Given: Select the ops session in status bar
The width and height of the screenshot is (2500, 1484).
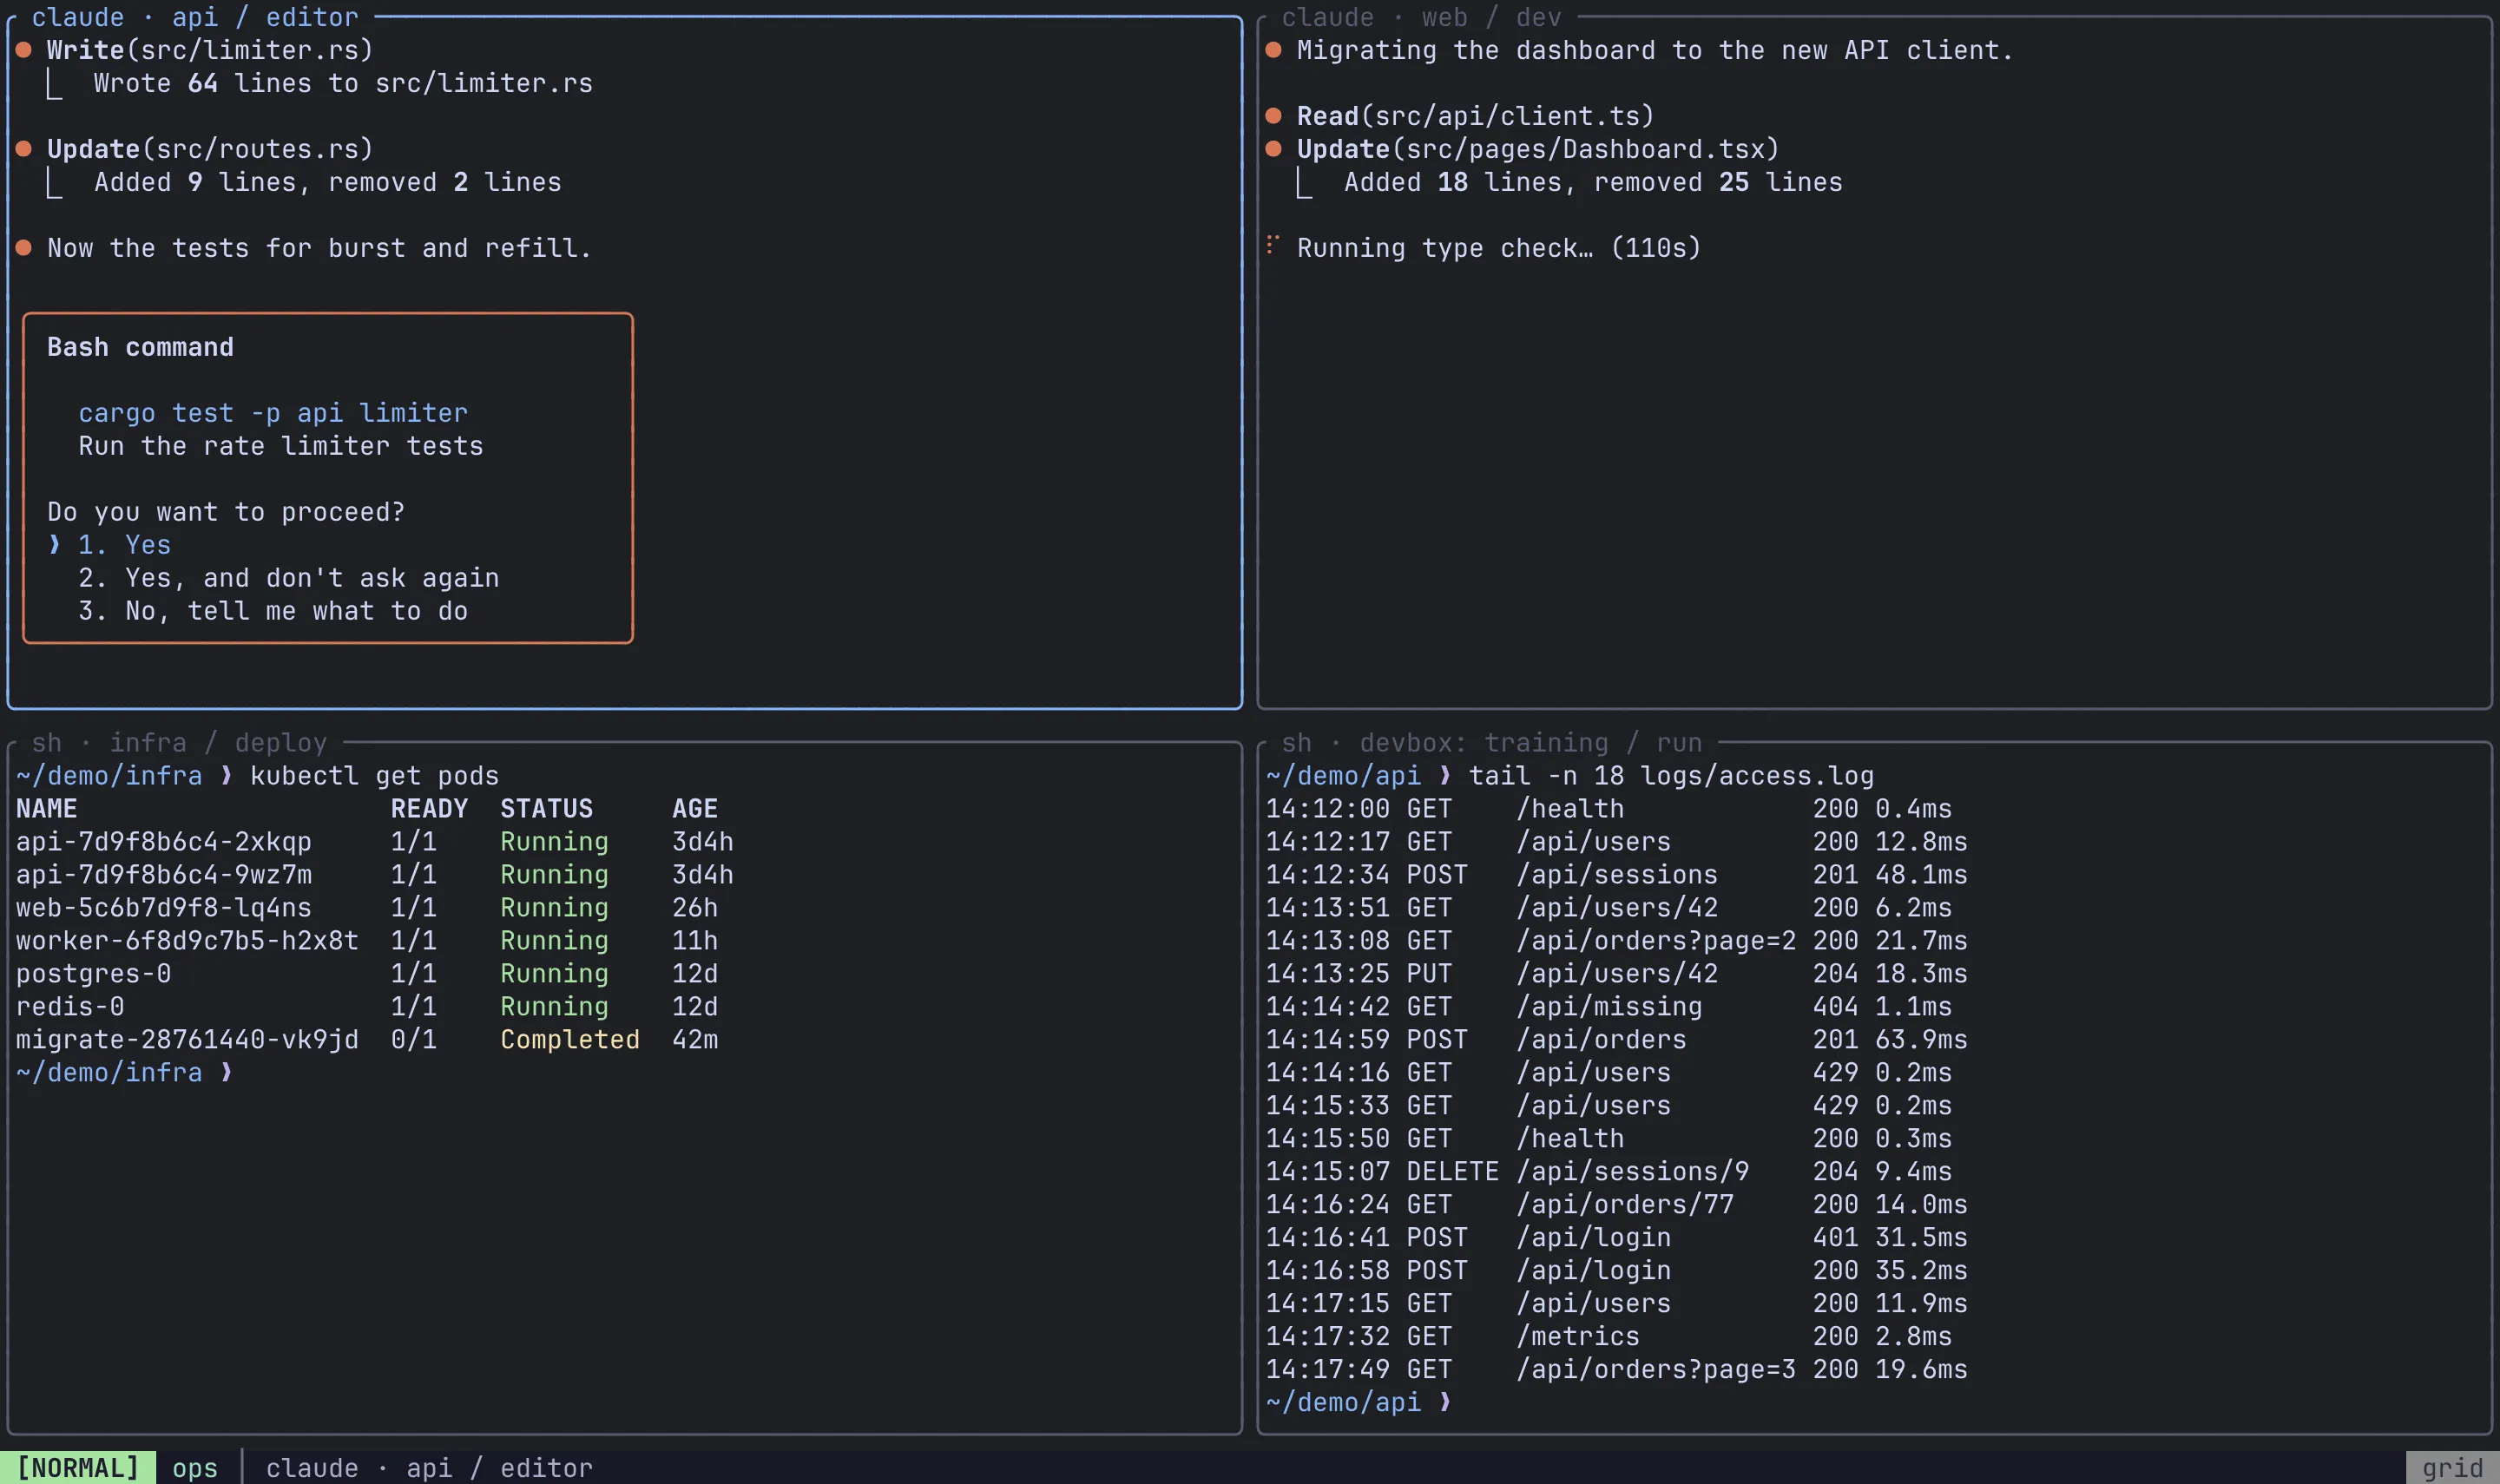Looking at the screenshot, I should pyautogui.click(x=195, y=1468).
